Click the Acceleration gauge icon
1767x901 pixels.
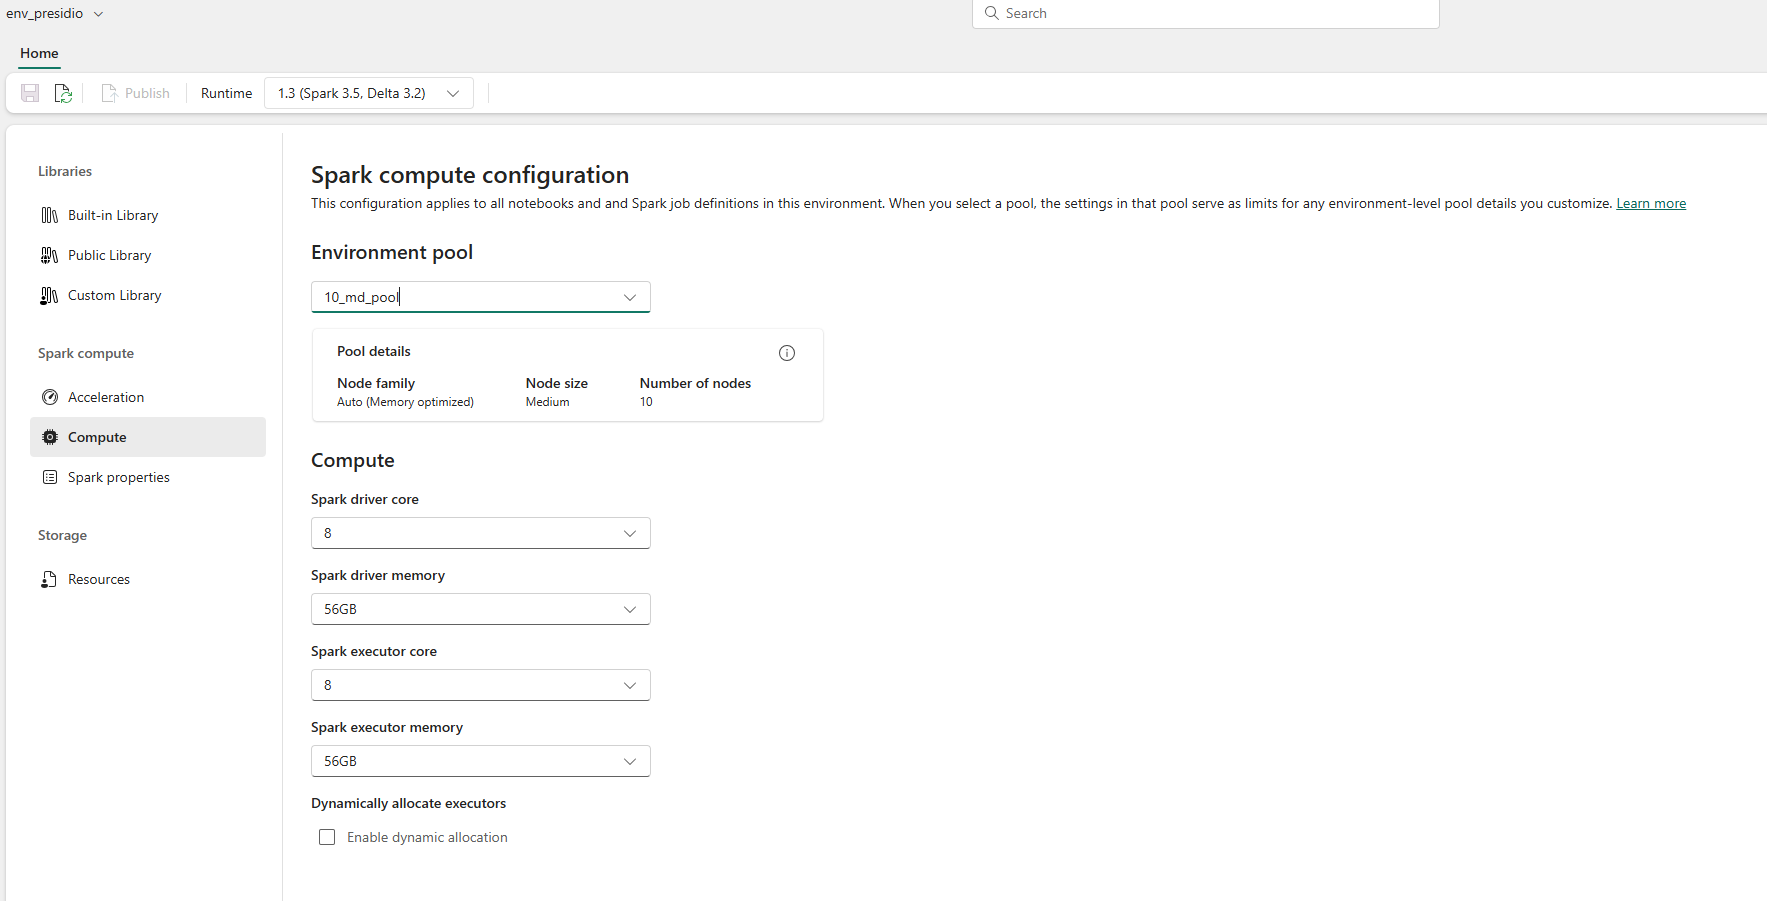pyautogui.click(x=50, y=397)
